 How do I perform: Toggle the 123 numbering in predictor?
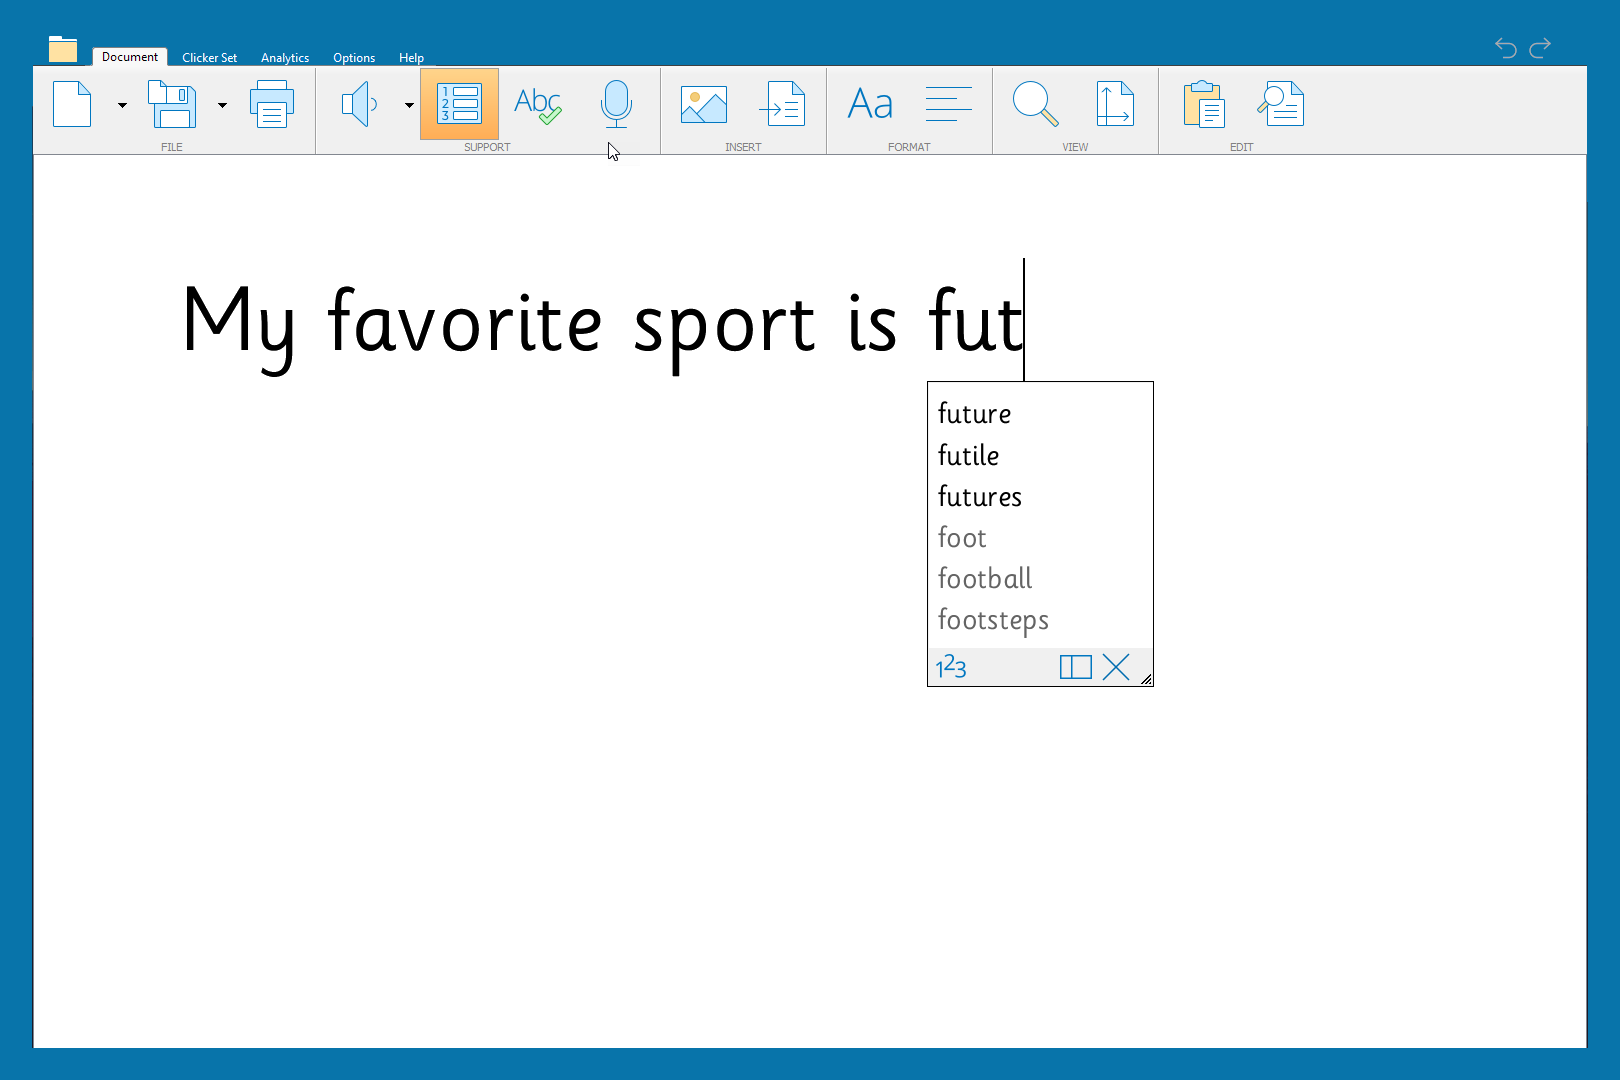point(951,667)
